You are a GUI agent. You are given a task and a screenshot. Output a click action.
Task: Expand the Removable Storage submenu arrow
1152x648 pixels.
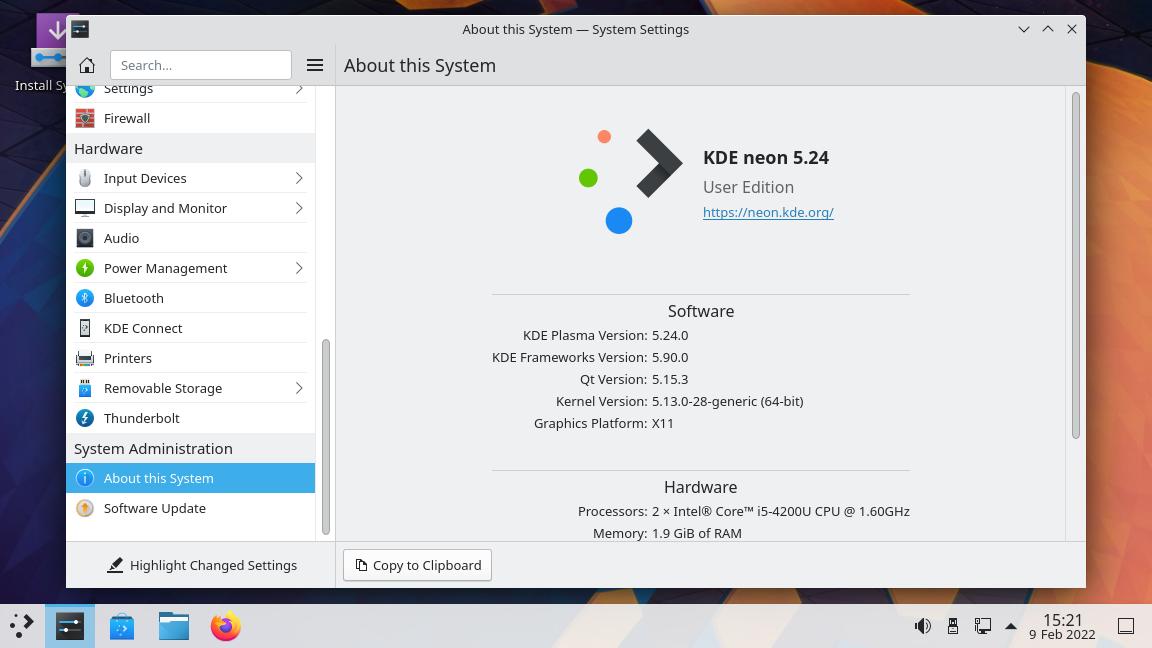pos(299,389)
